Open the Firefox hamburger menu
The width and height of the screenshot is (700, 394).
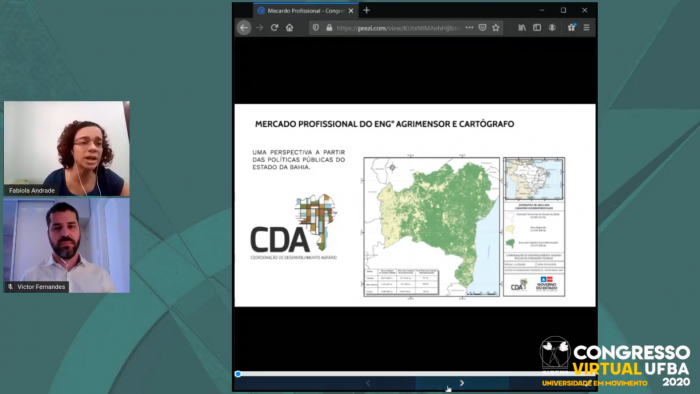click(587, 28)
